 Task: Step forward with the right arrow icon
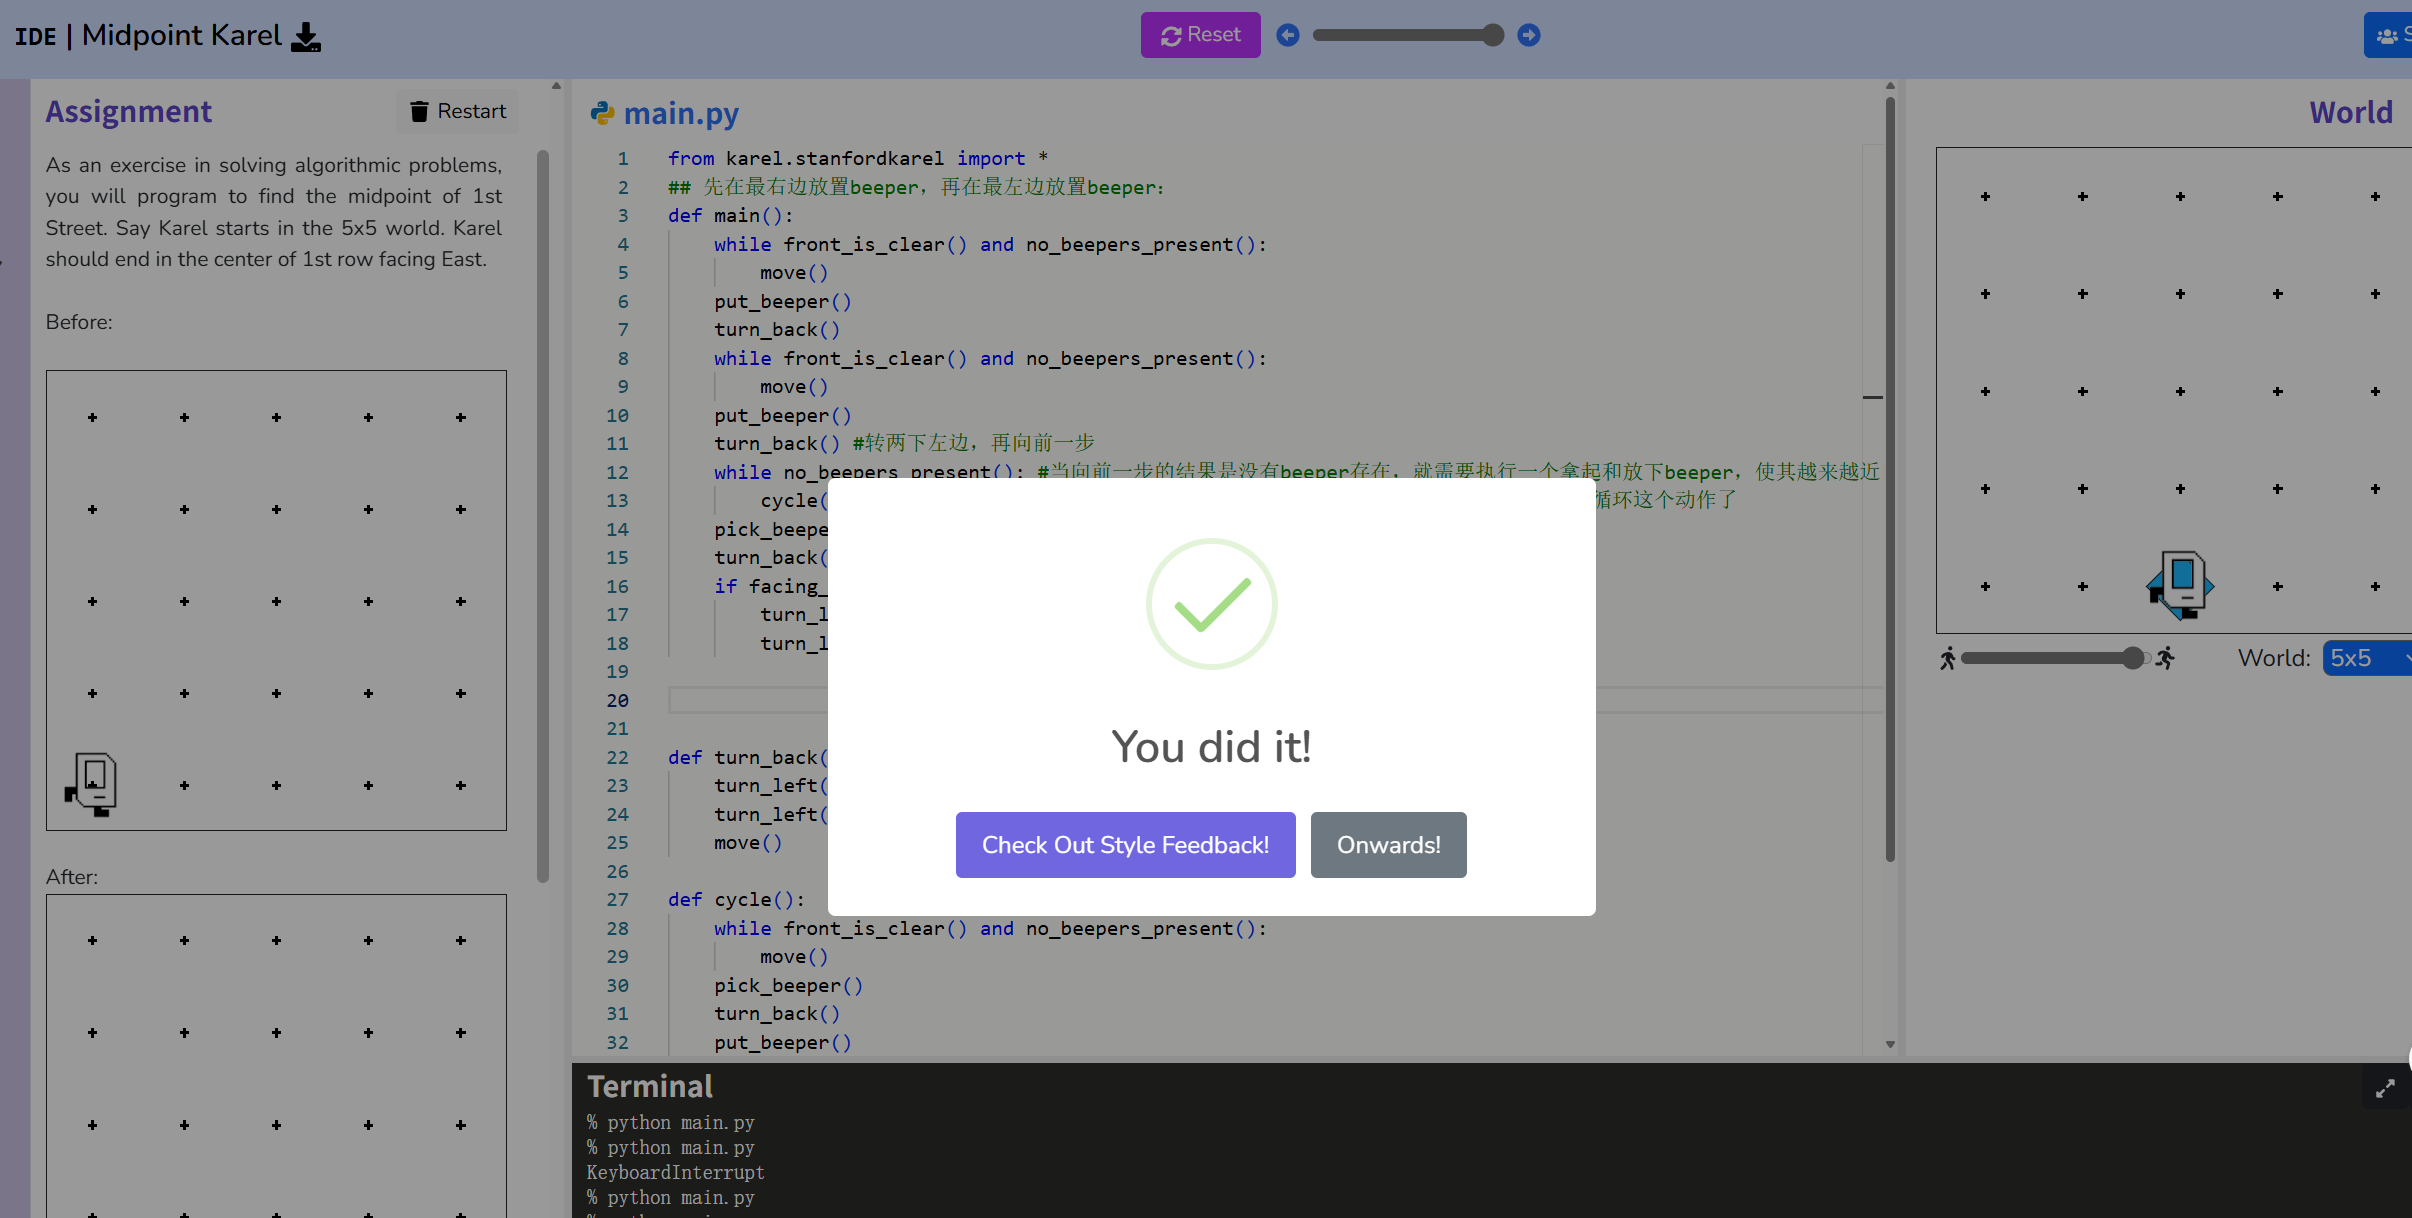(1528, 35)
